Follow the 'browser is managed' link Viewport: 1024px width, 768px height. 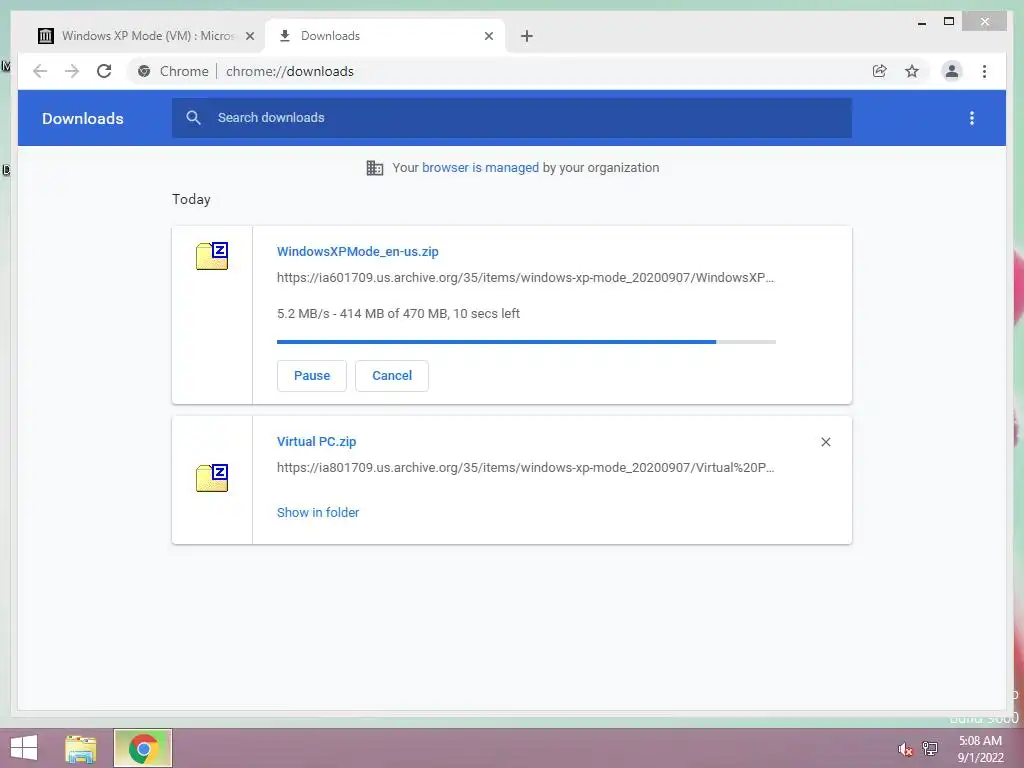click(481, 168)
